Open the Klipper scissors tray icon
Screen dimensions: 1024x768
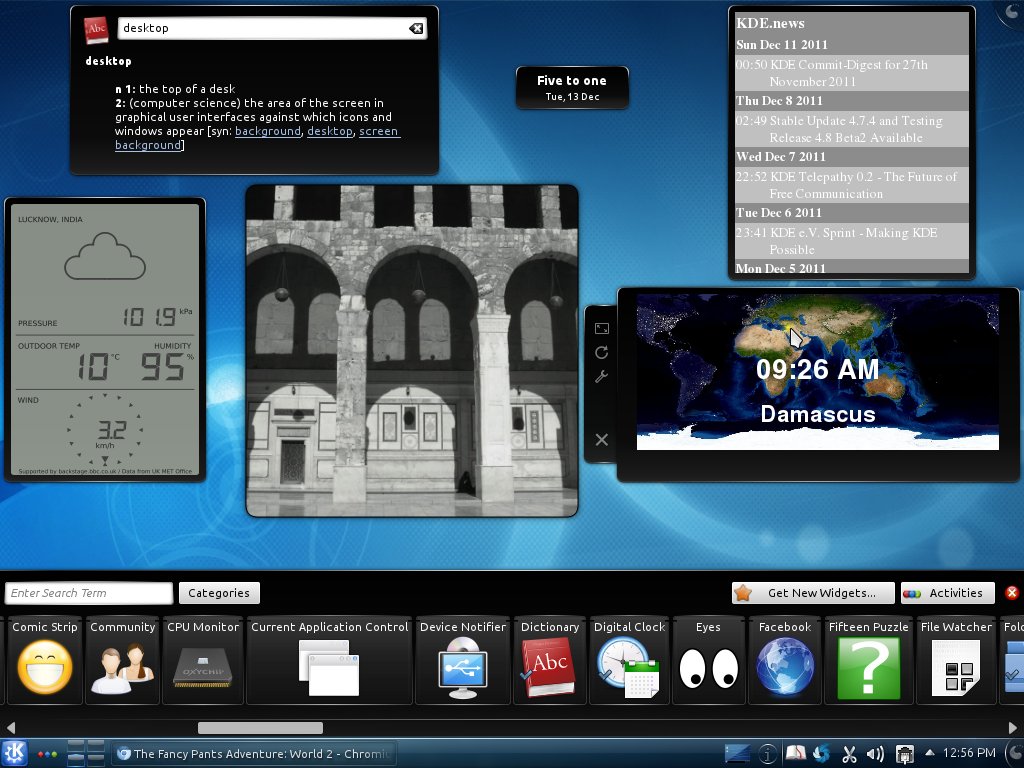[x=849, y=754]
